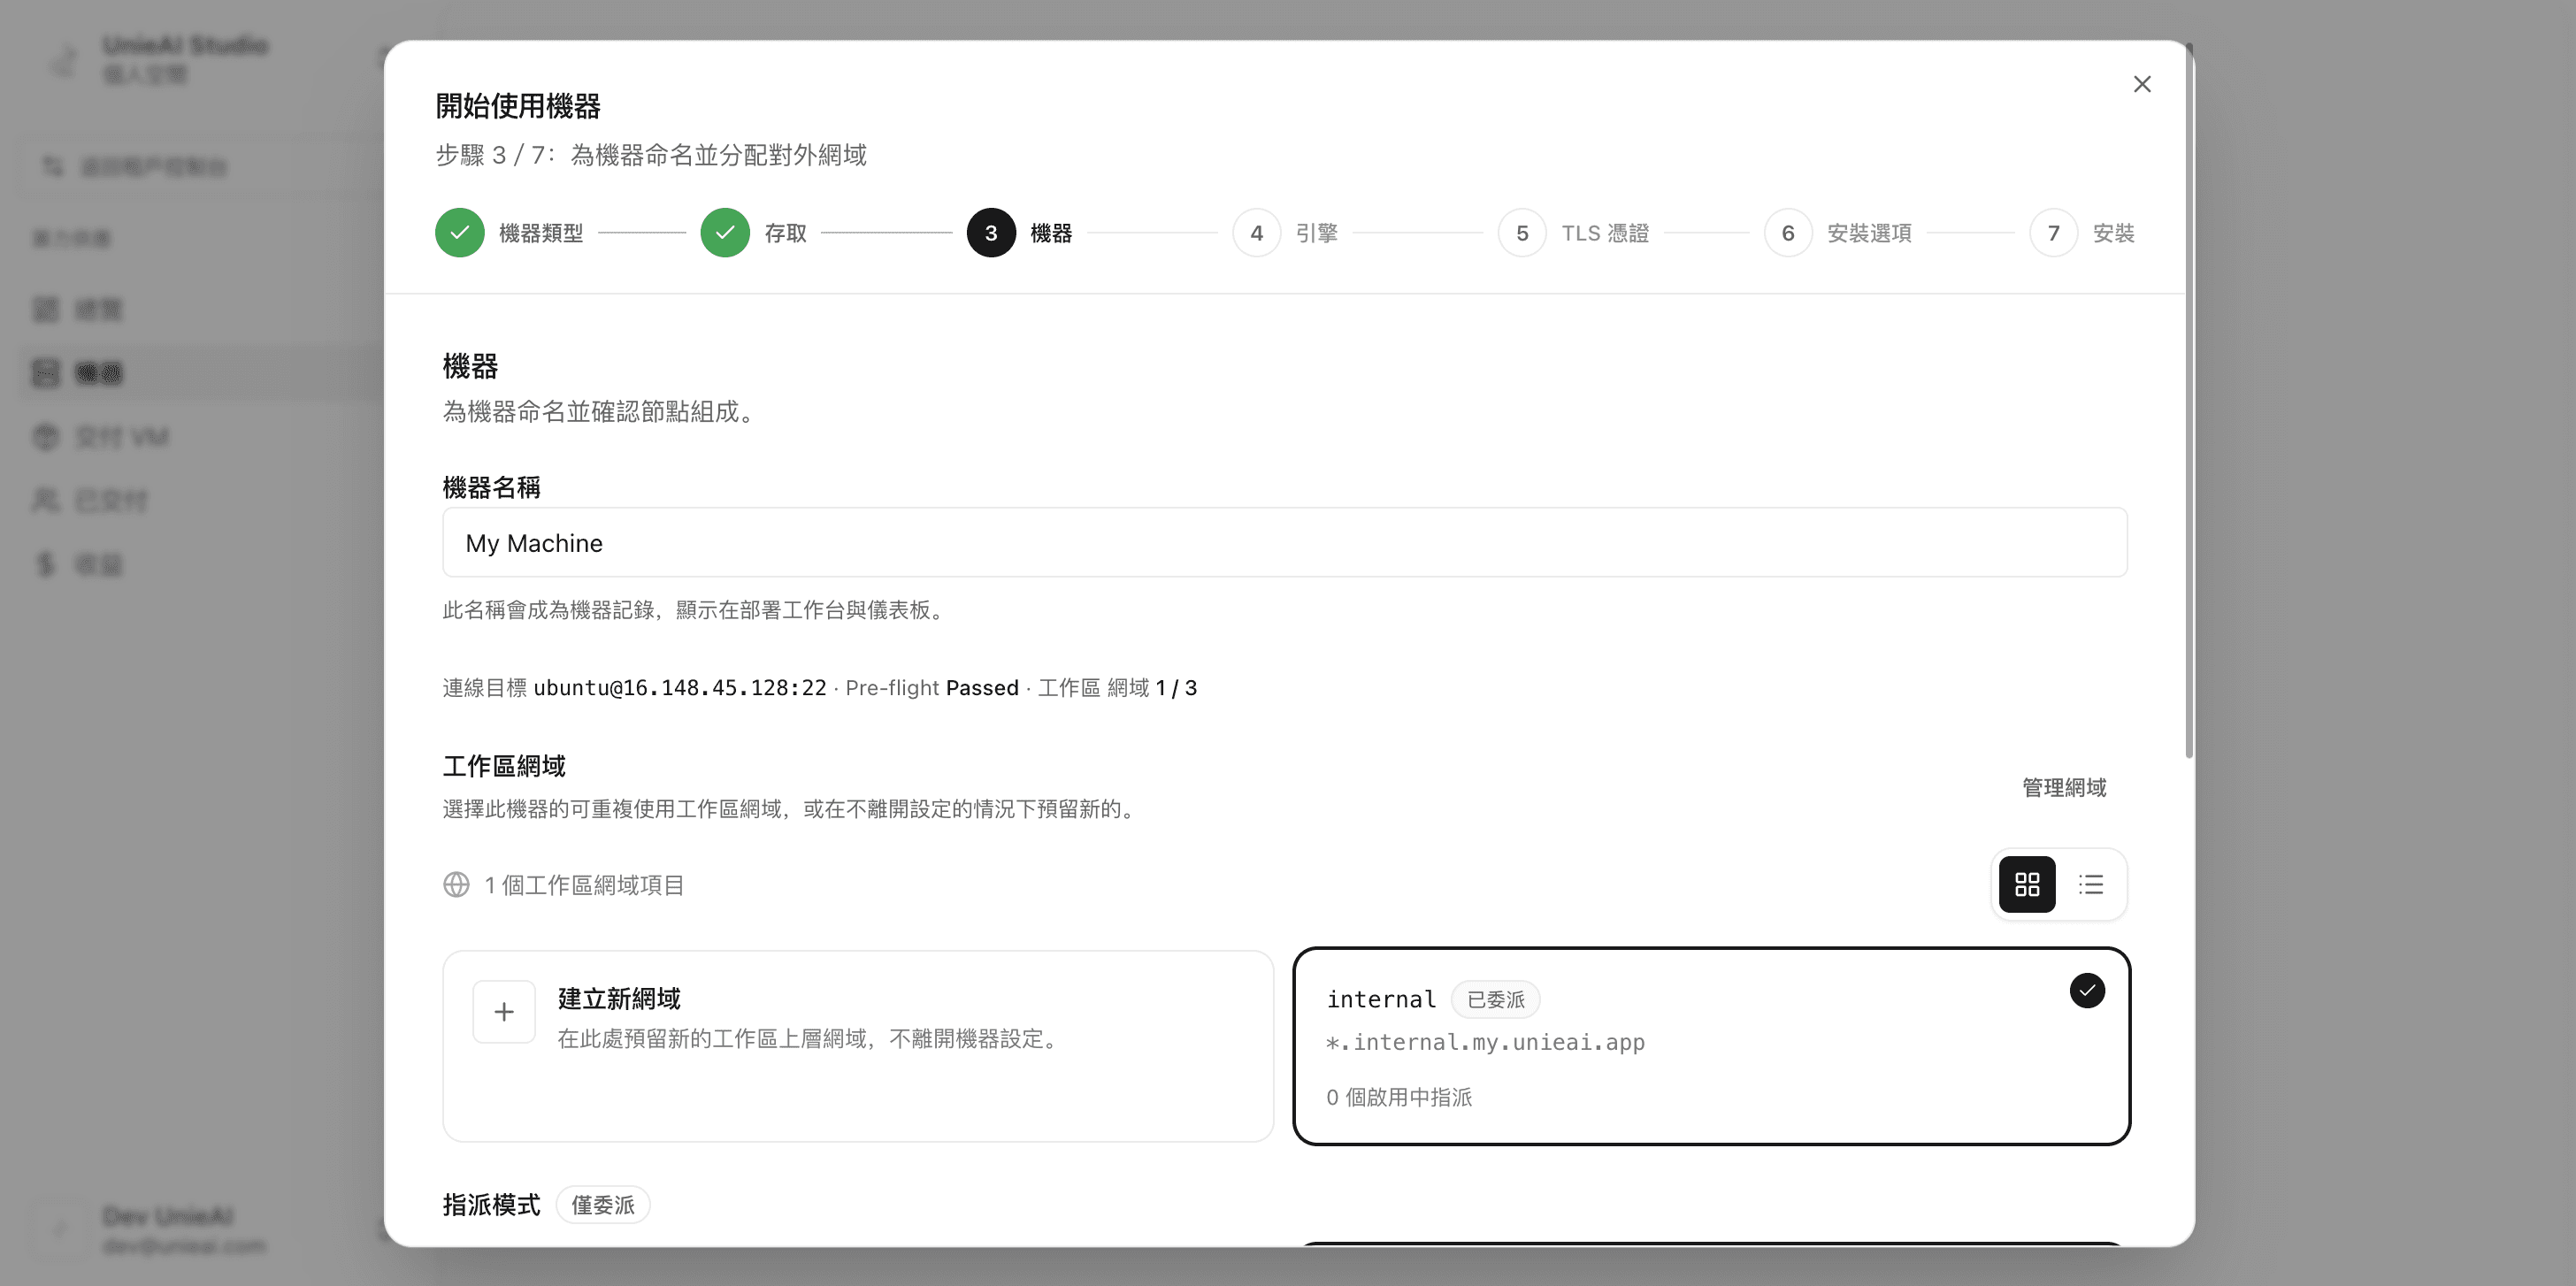
Task: Open the 管理網域 link
Action: tap(2064, 788)
